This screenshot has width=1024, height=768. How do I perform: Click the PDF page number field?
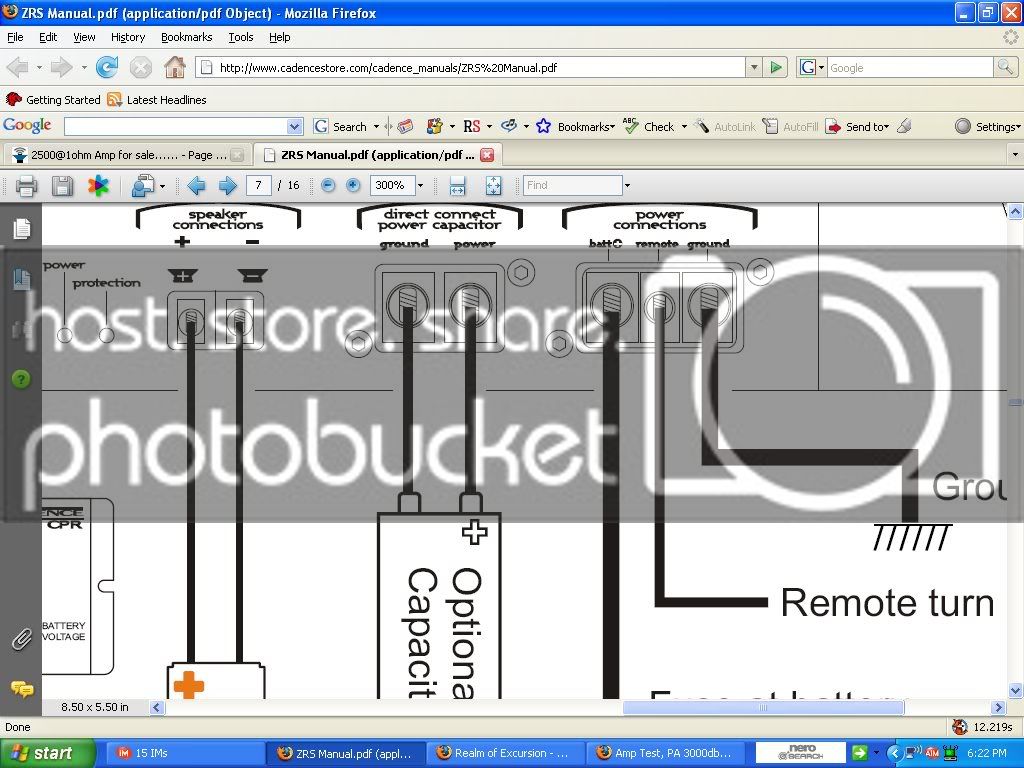tap(259, 185)
